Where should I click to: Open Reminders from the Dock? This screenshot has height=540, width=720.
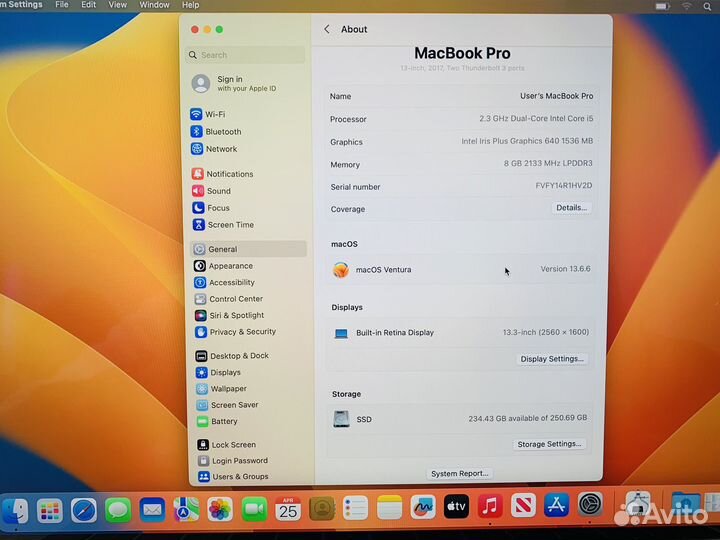pyautogui.click(x=355, y=508)
